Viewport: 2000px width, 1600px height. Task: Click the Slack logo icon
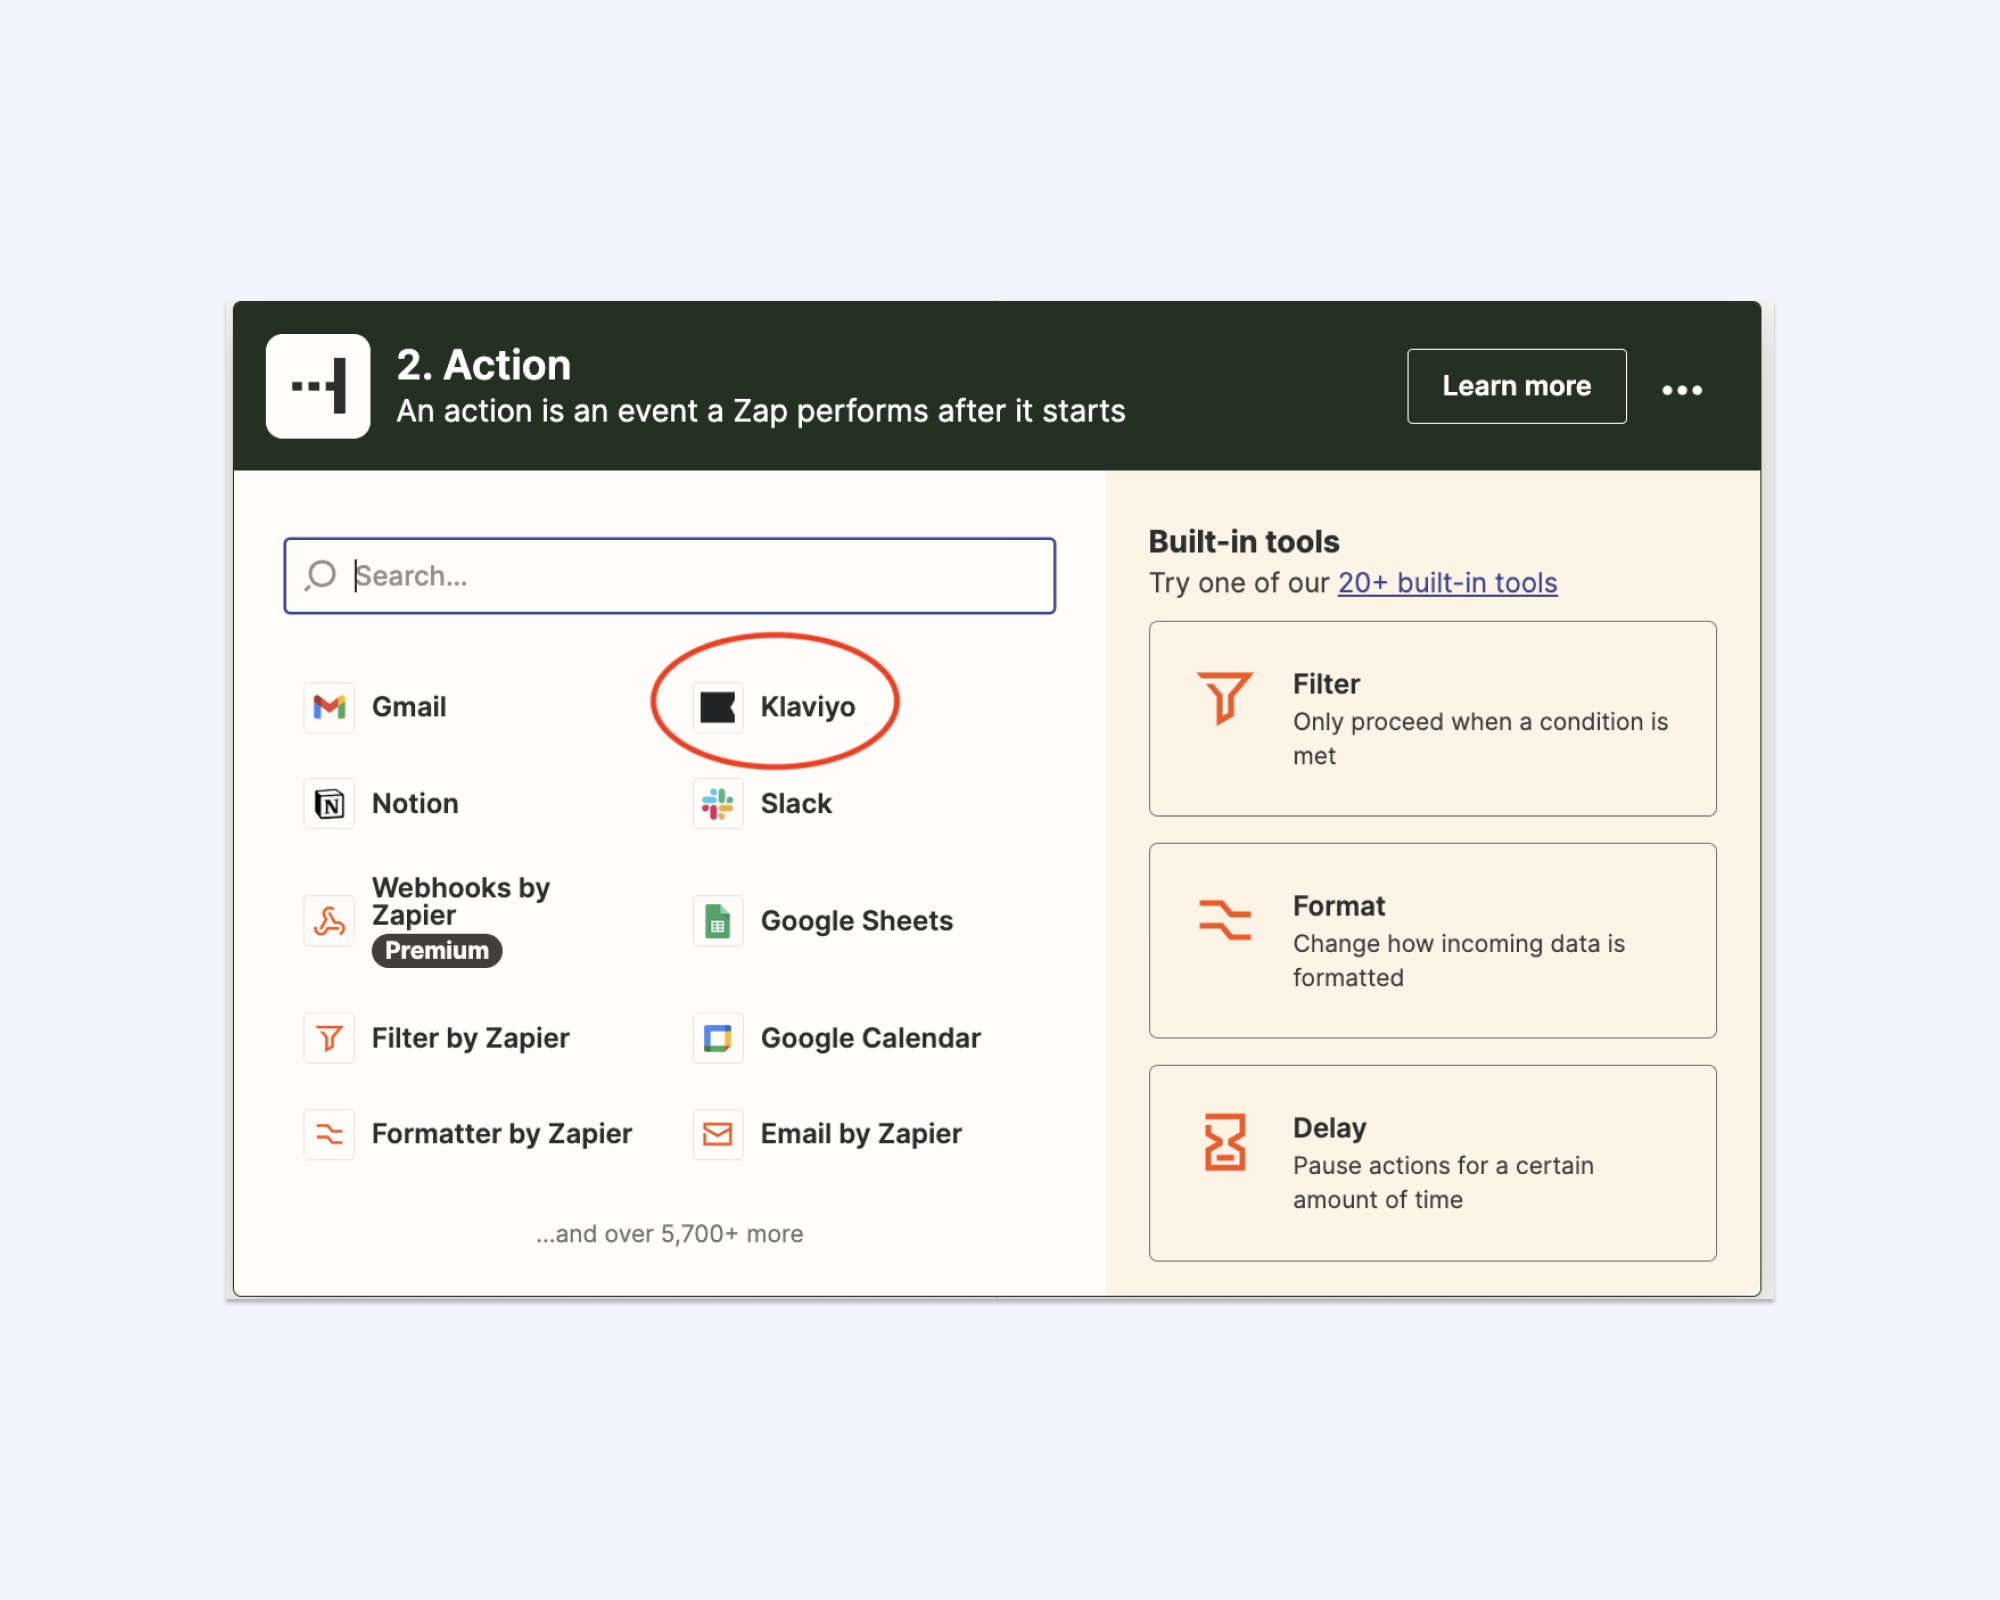(x=718, y=804)
